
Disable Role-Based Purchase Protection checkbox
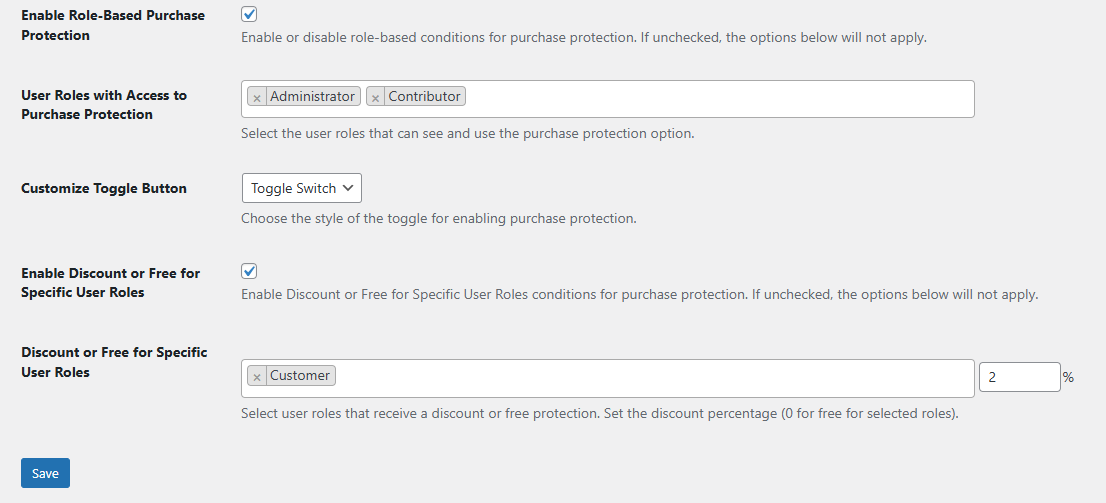(249, 15)
